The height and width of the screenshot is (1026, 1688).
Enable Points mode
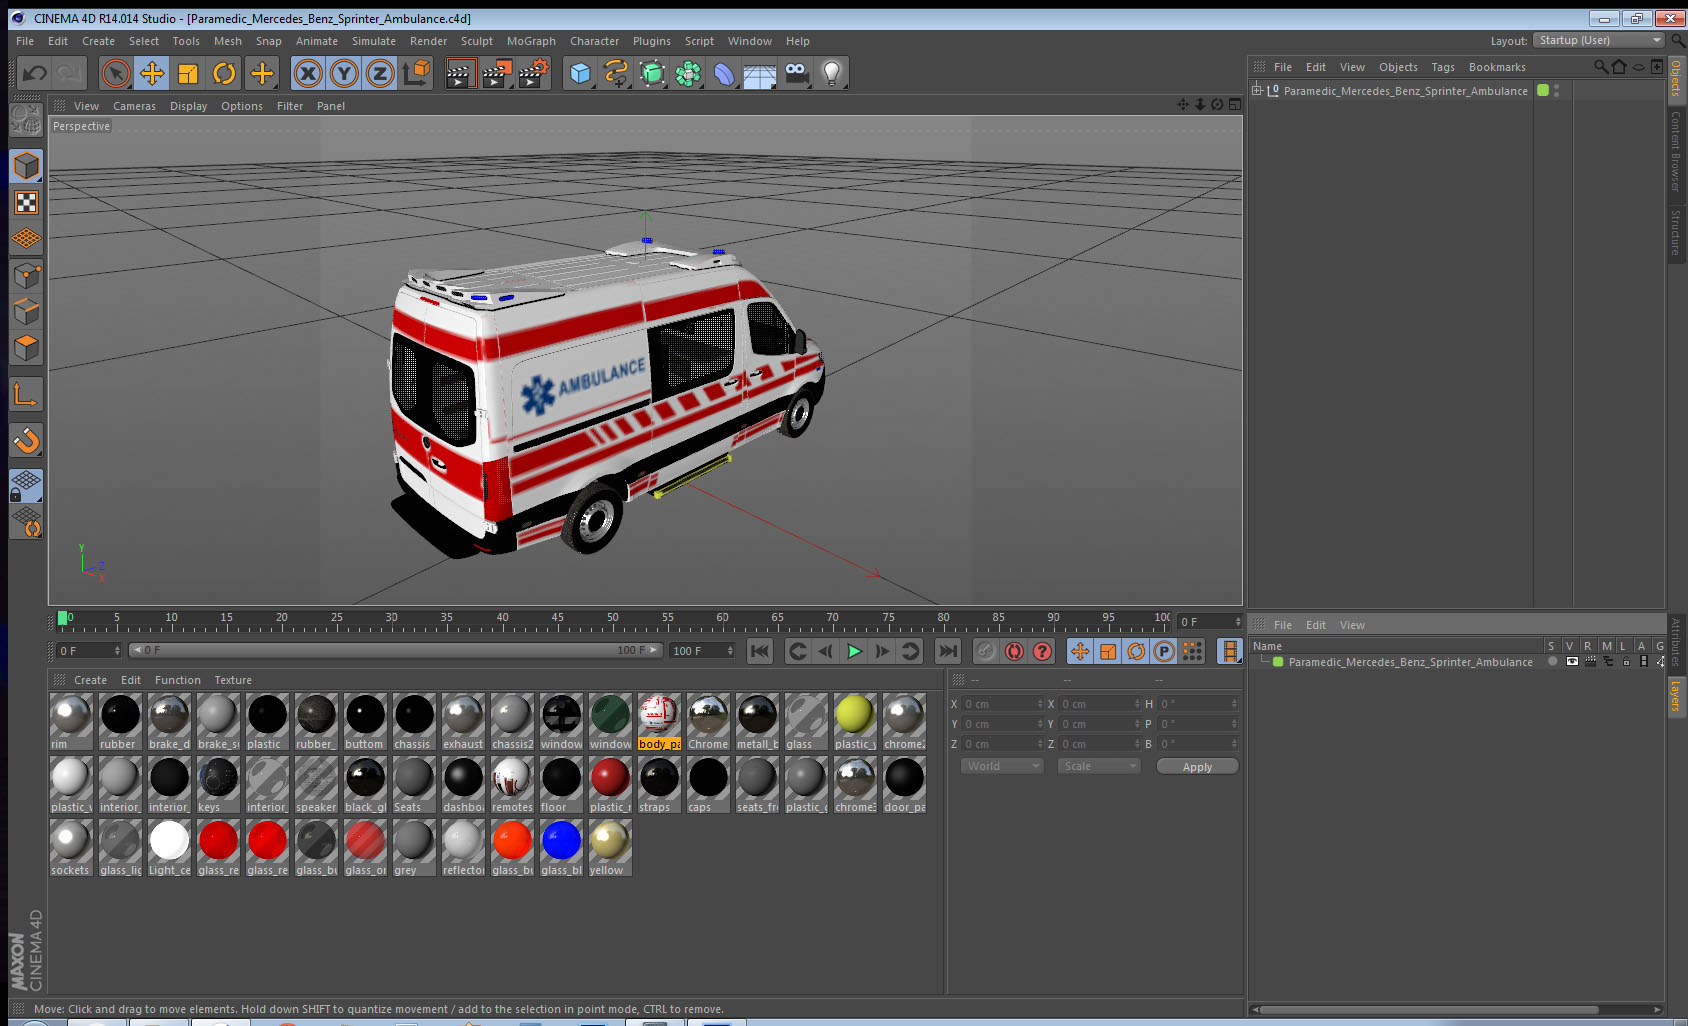pyautogui.click(x=26, y=275)
